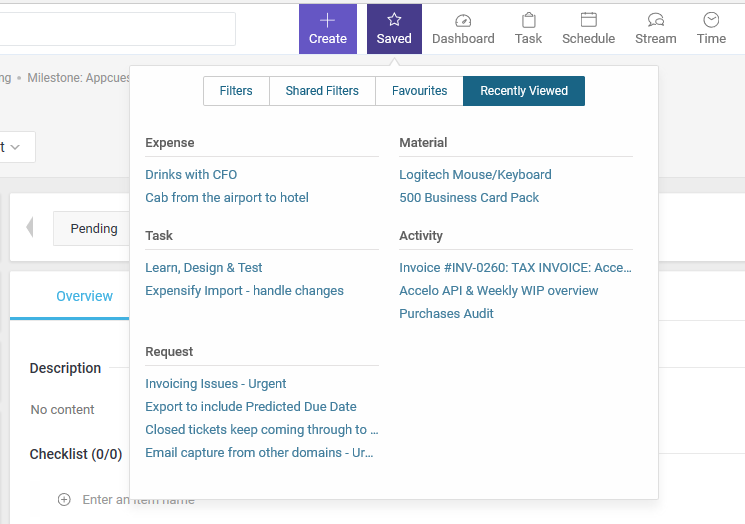Select the Recently Viewed tab

coord(524,91)
